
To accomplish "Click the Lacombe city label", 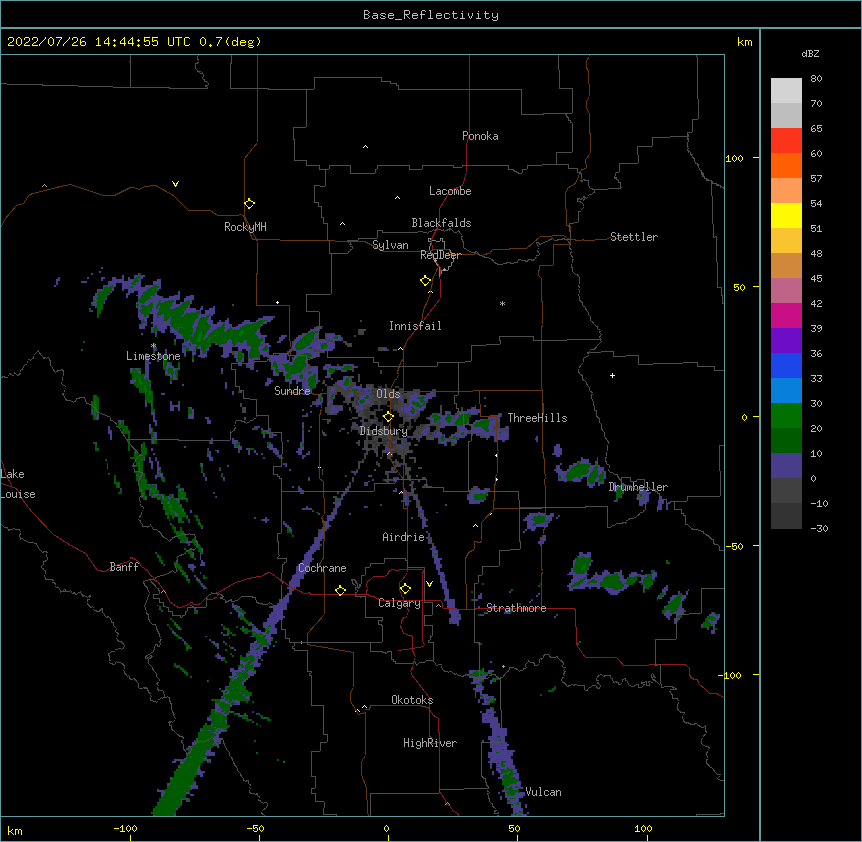I will [450, 191].
